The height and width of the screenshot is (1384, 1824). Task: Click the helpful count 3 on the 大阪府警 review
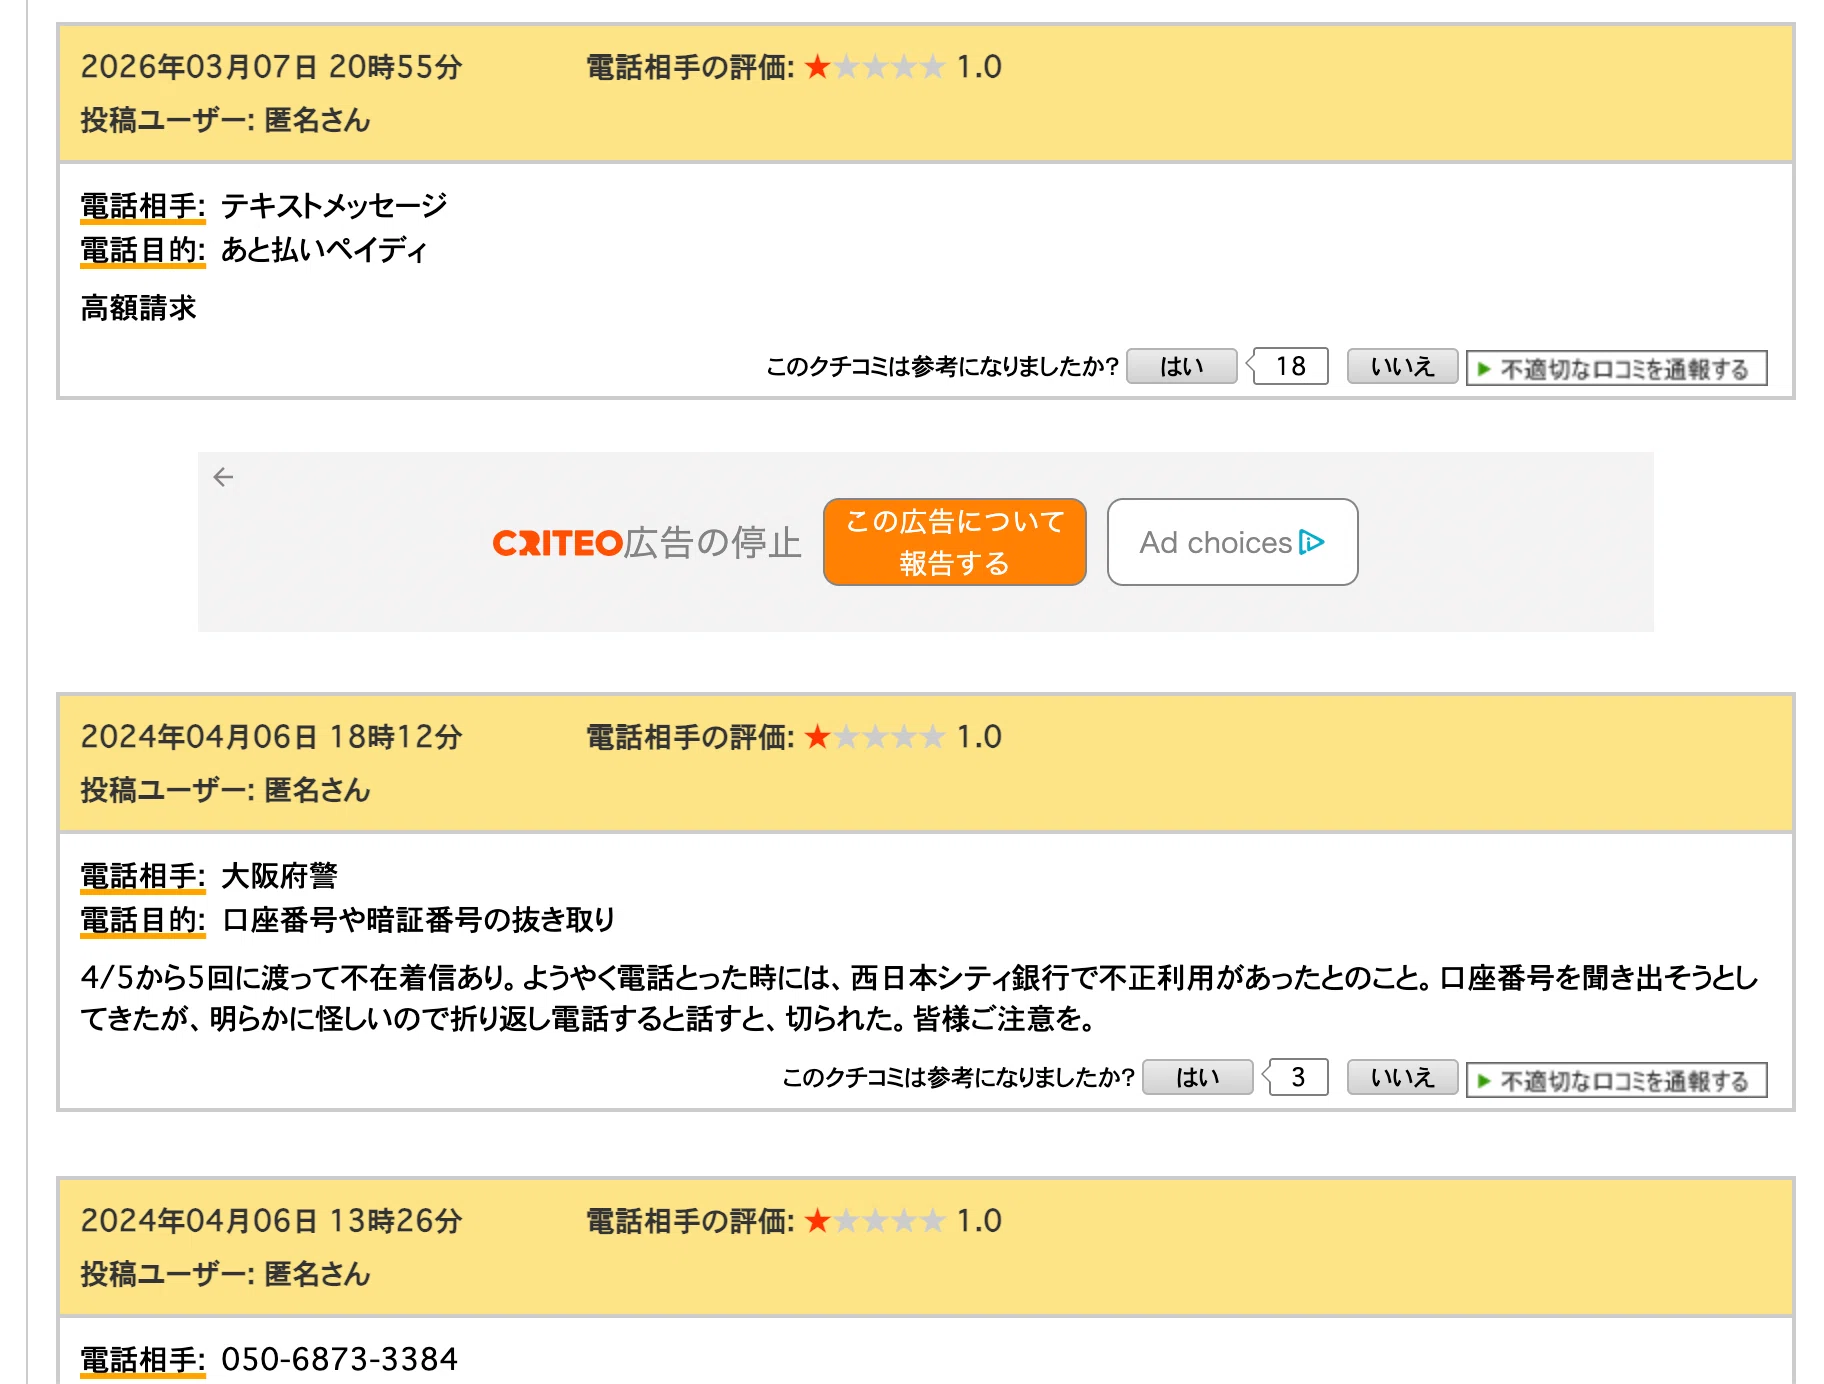pyautogui.click(x=1298, y=1078)
